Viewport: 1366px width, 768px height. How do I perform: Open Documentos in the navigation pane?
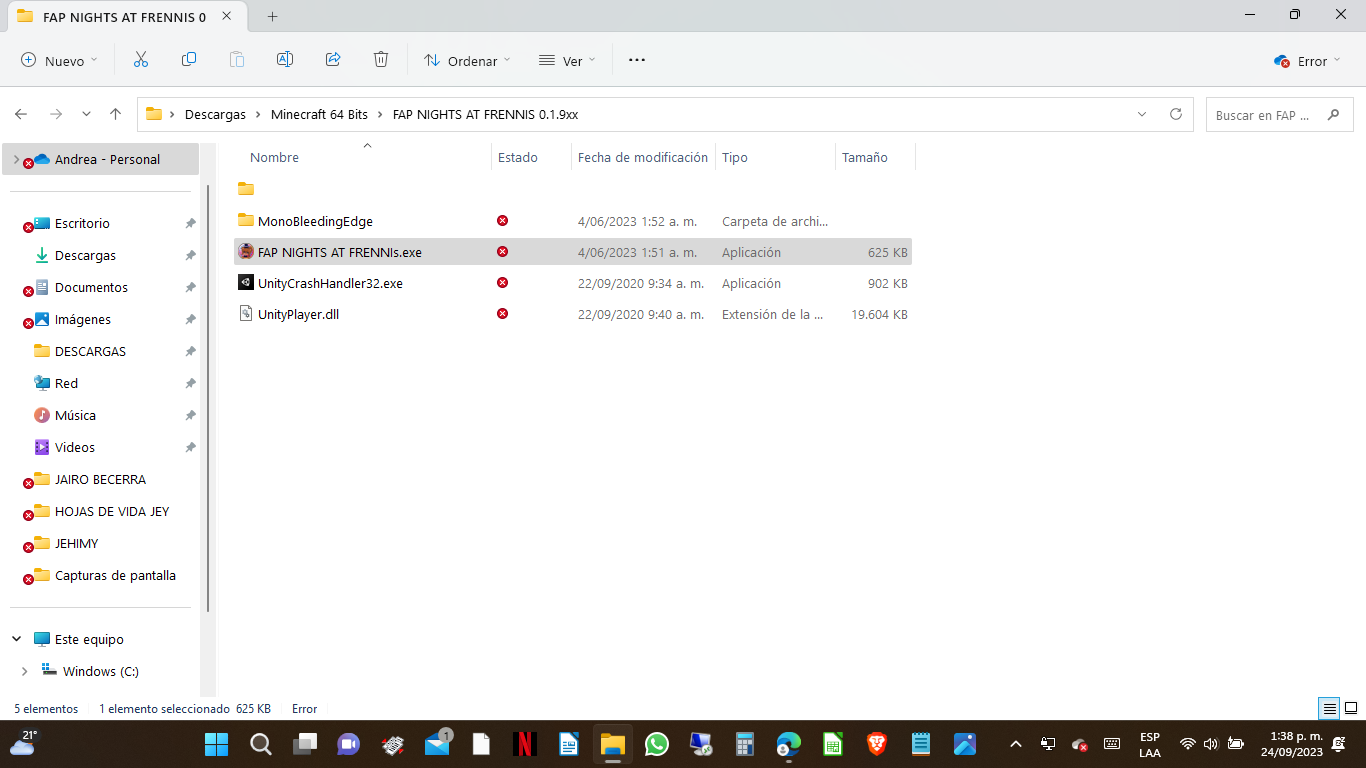91,287
